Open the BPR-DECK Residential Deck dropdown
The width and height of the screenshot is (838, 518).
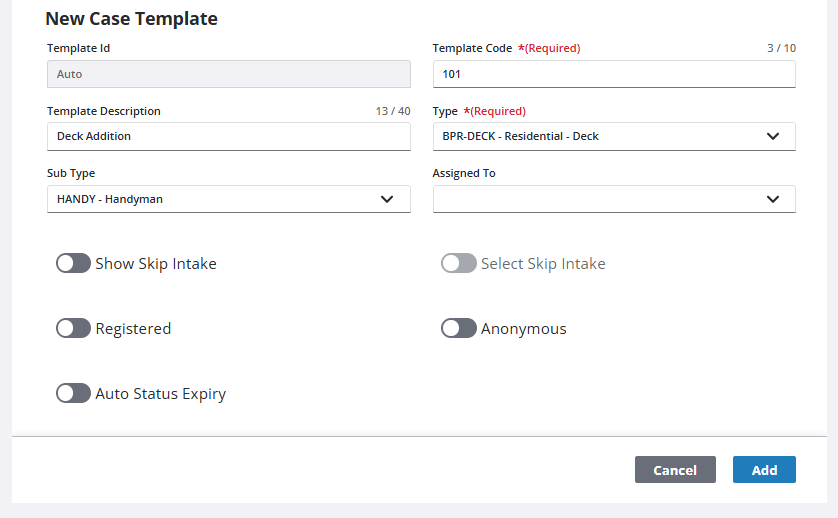click(614, 136)
